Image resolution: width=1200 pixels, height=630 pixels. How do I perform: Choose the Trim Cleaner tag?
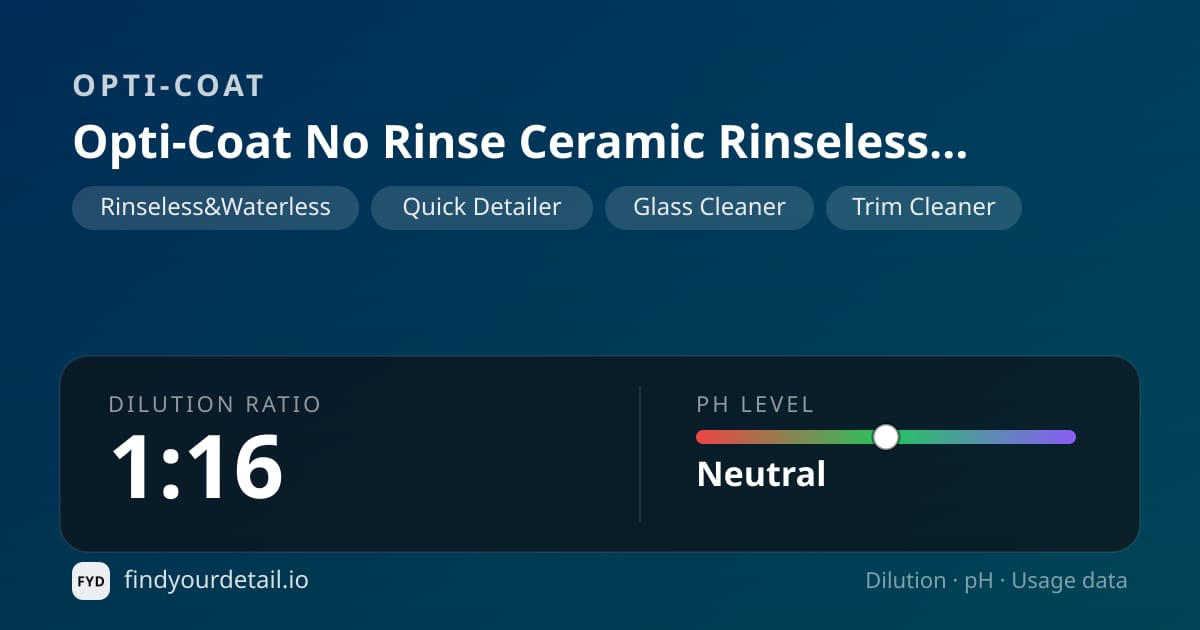click(924, 207)
